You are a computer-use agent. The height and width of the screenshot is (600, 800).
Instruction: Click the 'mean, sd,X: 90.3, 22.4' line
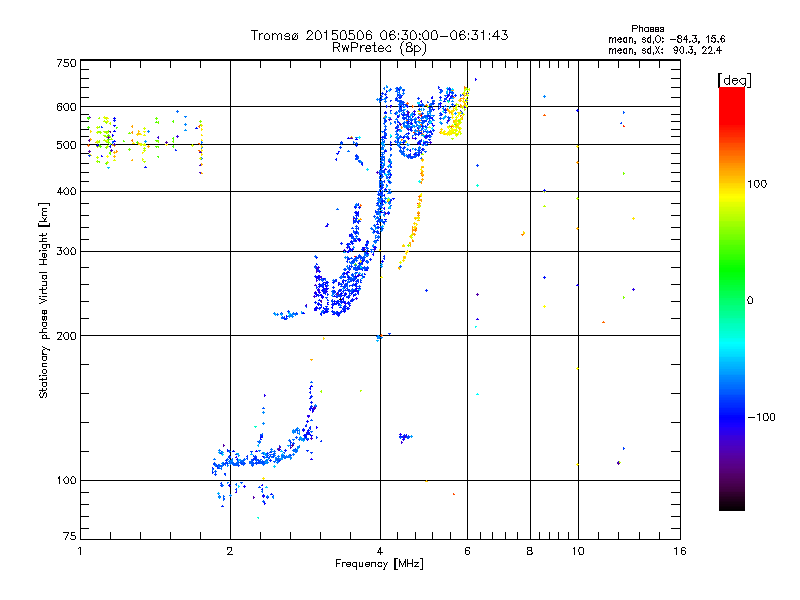pyautogui.click(x=665, y=50)
